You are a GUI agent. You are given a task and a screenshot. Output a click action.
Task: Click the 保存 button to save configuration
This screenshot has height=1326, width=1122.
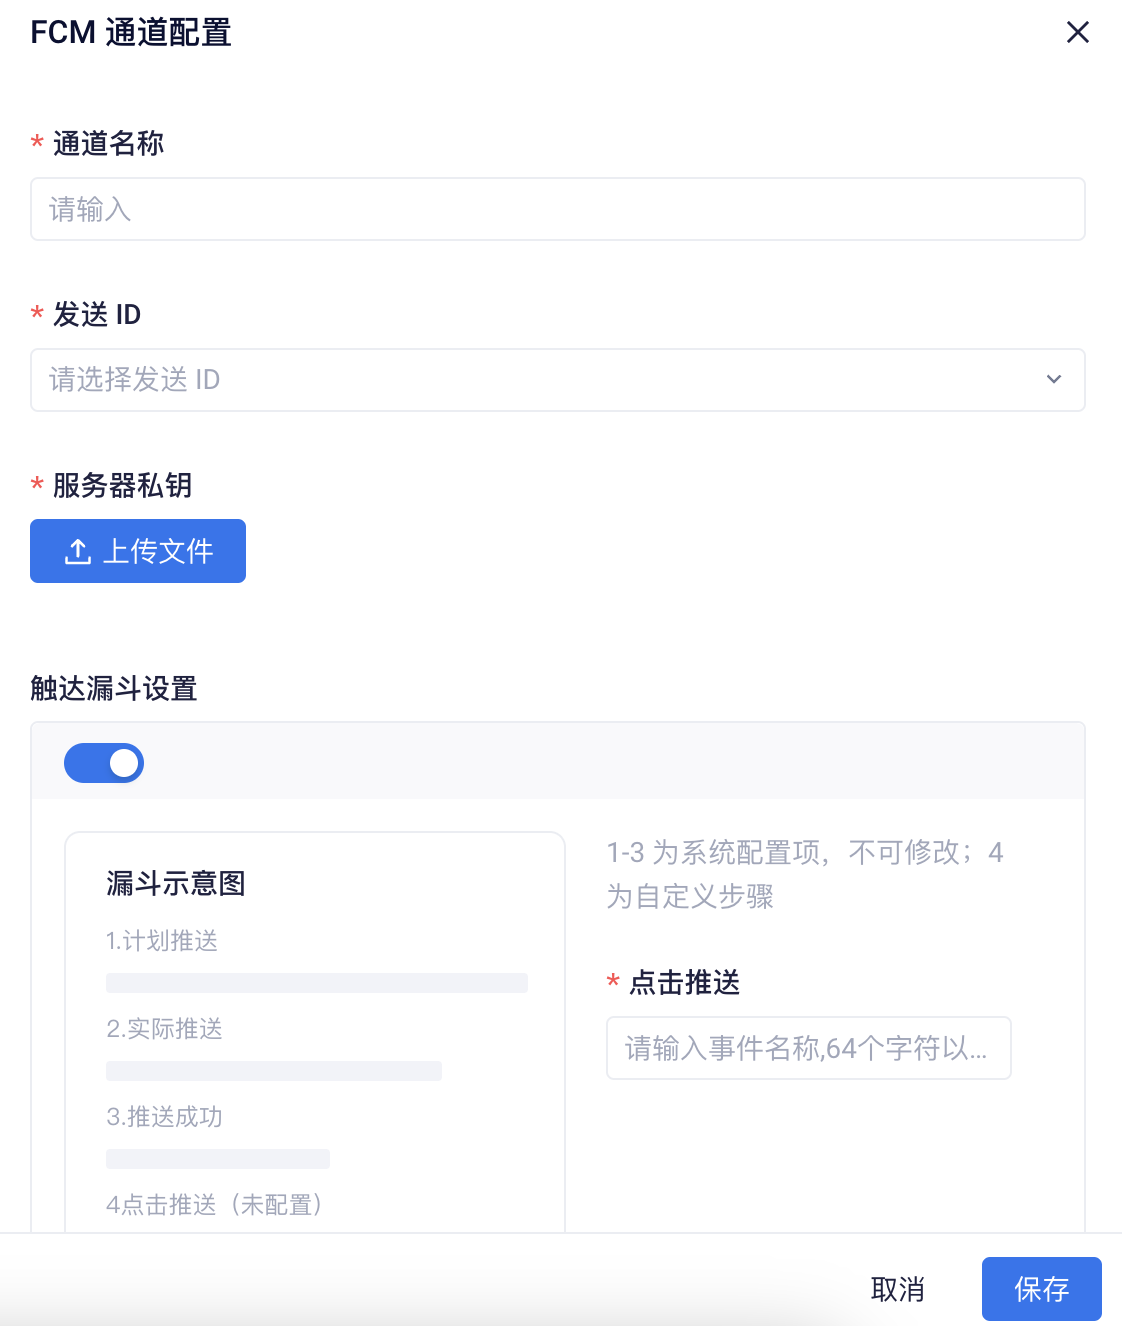pos(1041,1289)
